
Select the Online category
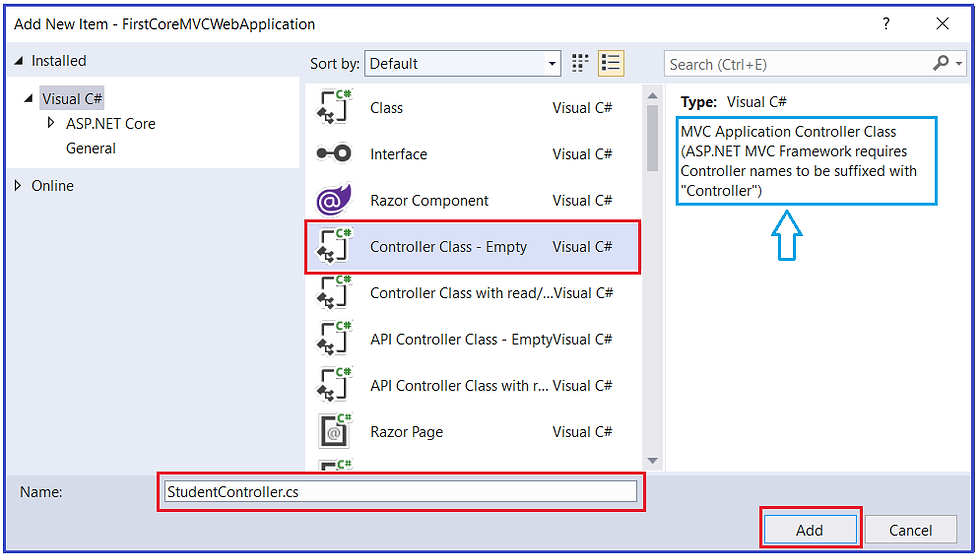click(x=52, y=186)
